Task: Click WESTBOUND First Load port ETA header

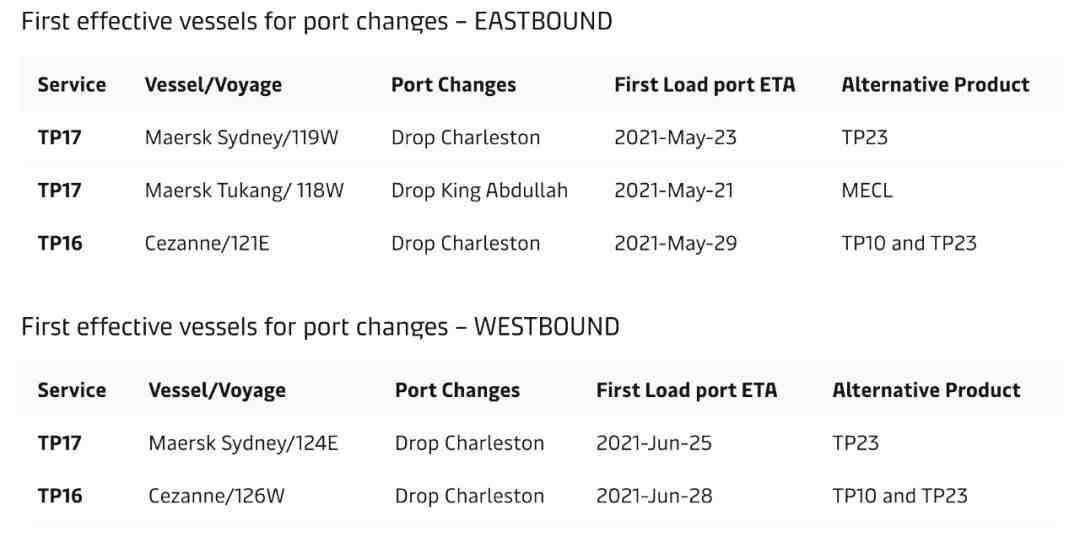Action: click(x=686, y=390)
